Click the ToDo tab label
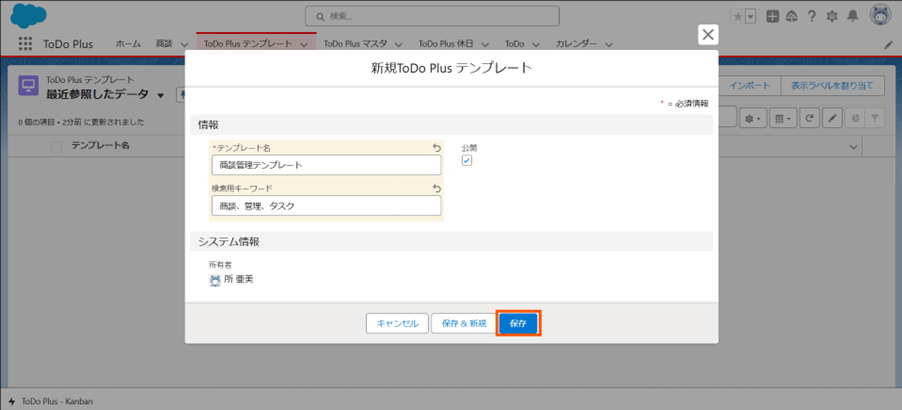Screen dimensions: 902x410 [514, 44]
